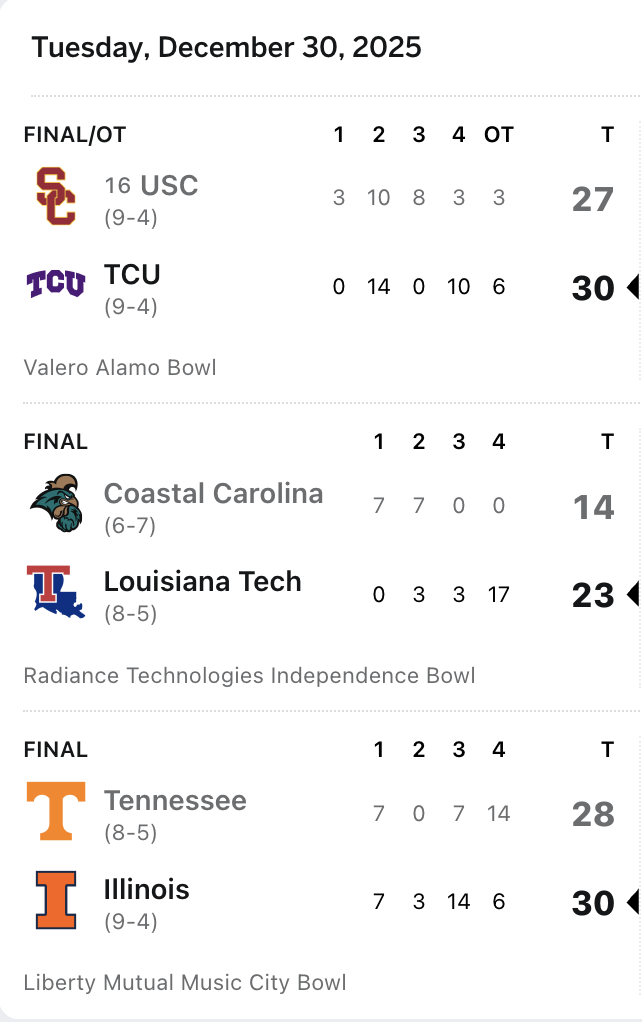Click the Tuesday, December 30, 2025 header
Viewport: 642px width, 1022px height.
click(226, 47)
